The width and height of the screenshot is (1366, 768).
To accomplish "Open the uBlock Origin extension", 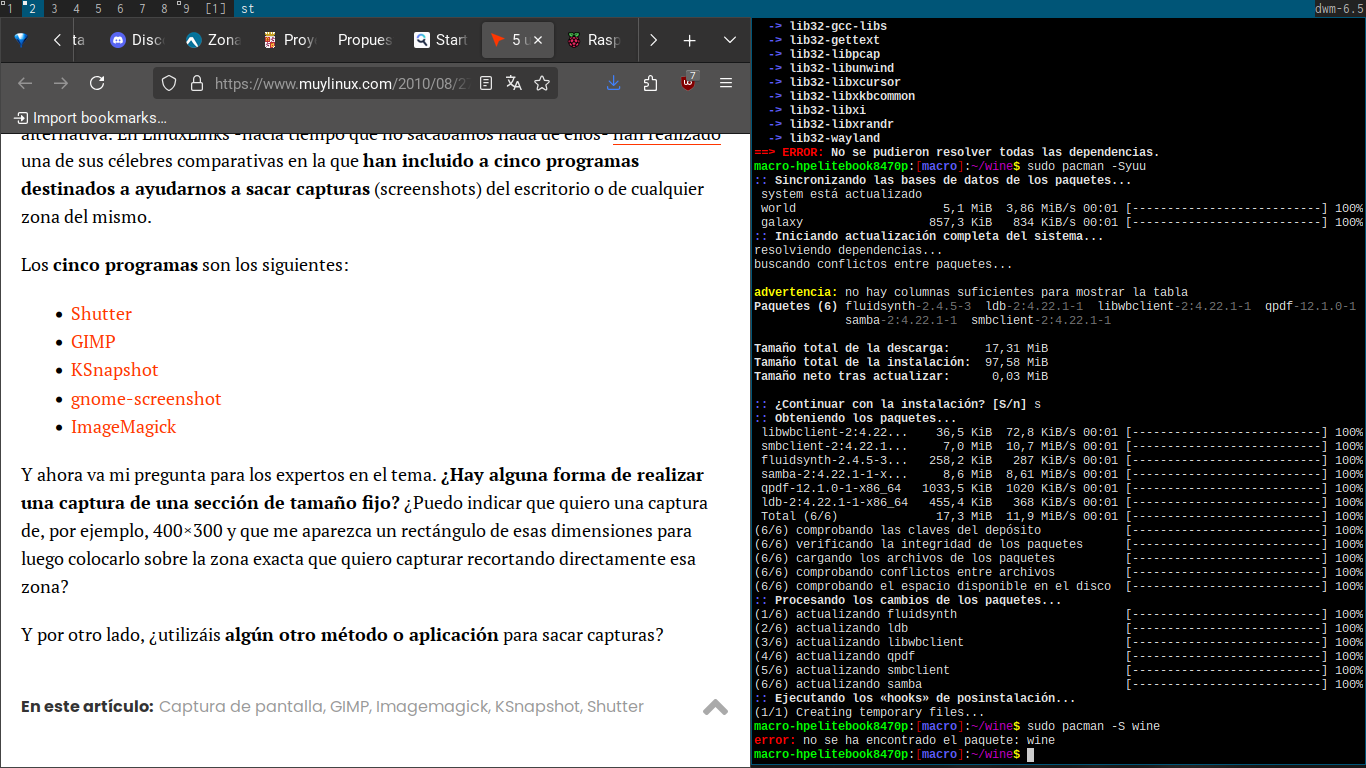I will click(x=688, y=82).
